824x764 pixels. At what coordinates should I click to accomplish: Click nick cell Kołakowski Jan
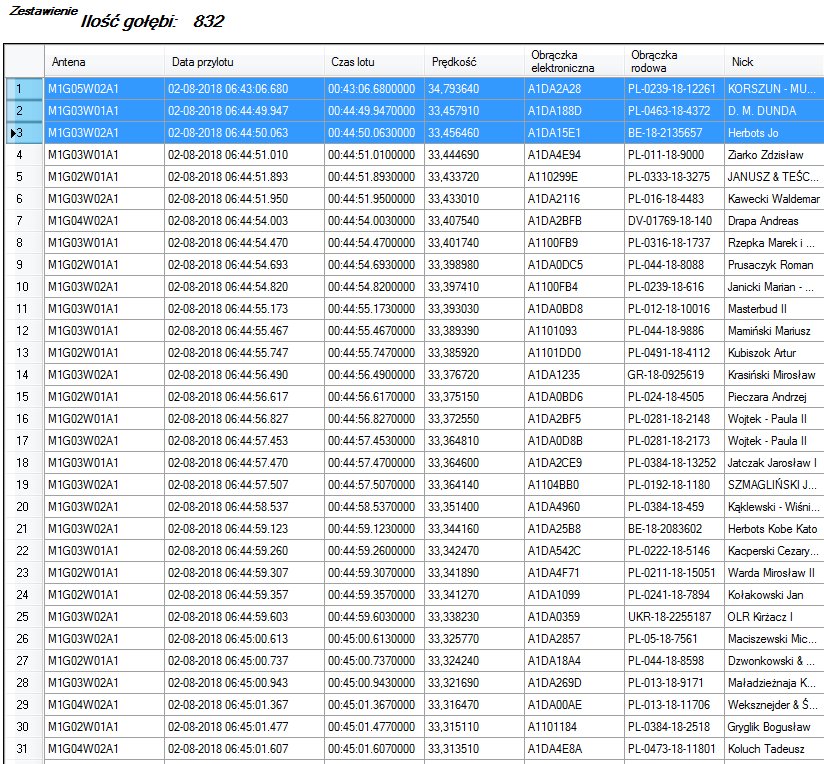[x=774, y=595]
